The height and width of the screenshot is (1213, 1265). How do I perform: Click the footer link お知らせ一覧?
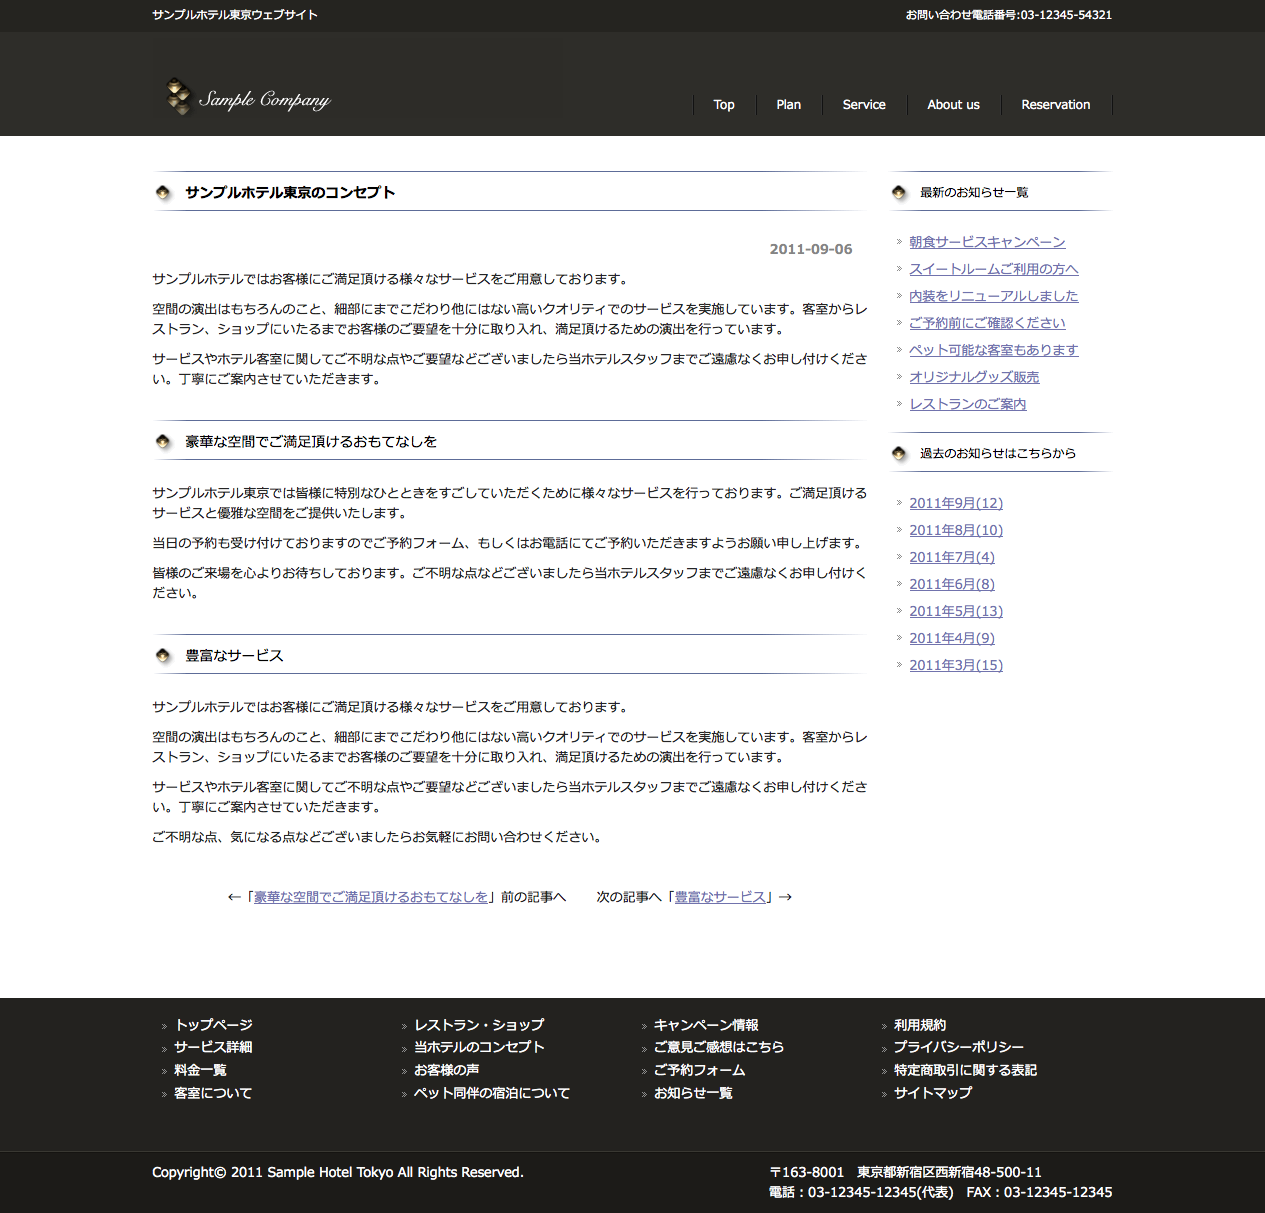point(693,1093)
